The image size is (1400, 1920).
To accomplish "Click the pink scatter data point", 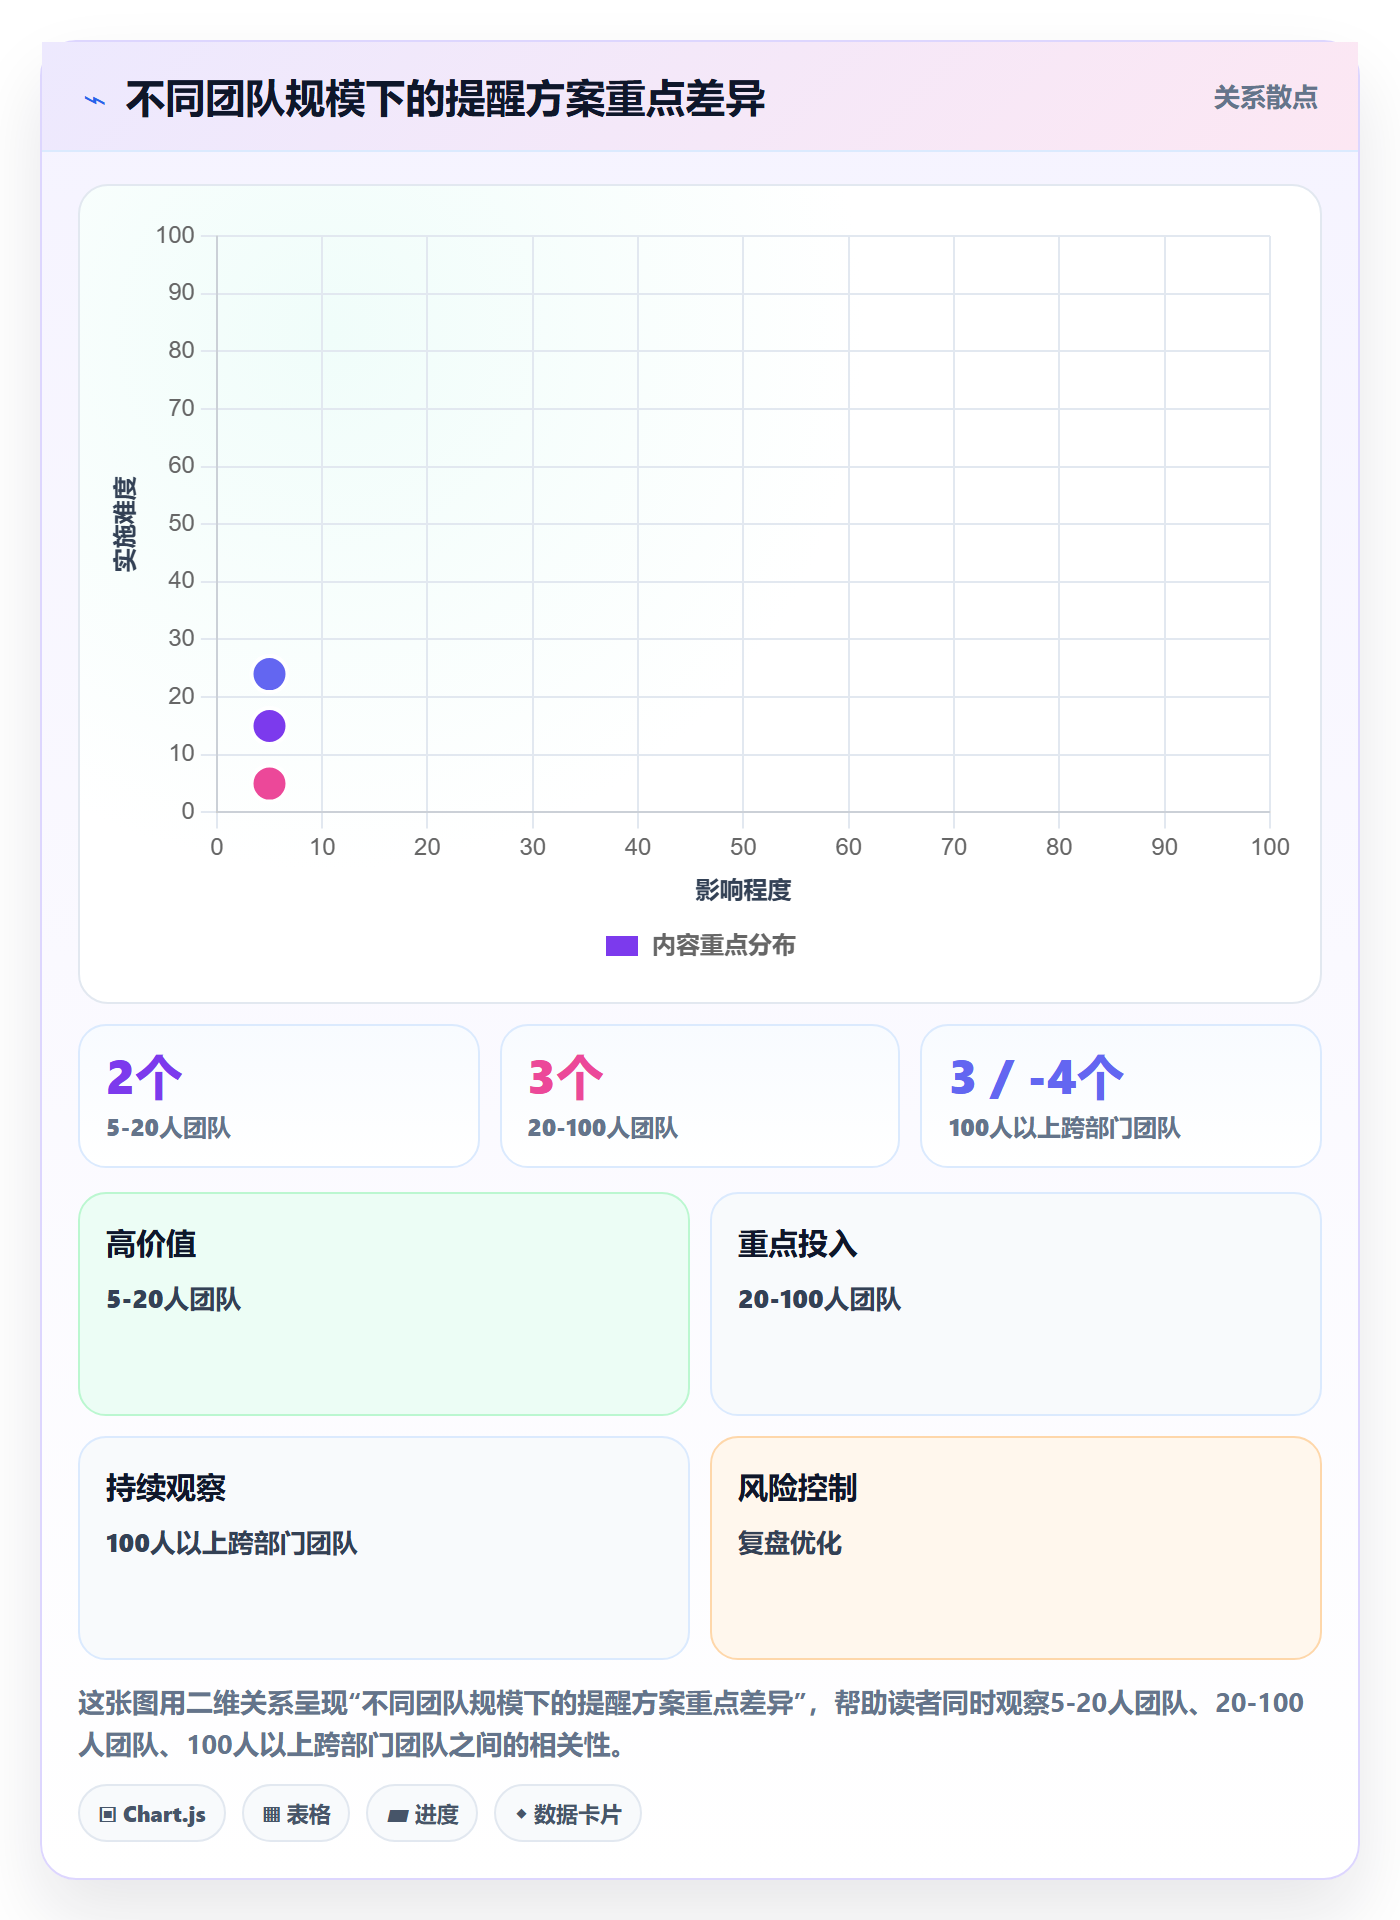I will [x=269, y=783].
